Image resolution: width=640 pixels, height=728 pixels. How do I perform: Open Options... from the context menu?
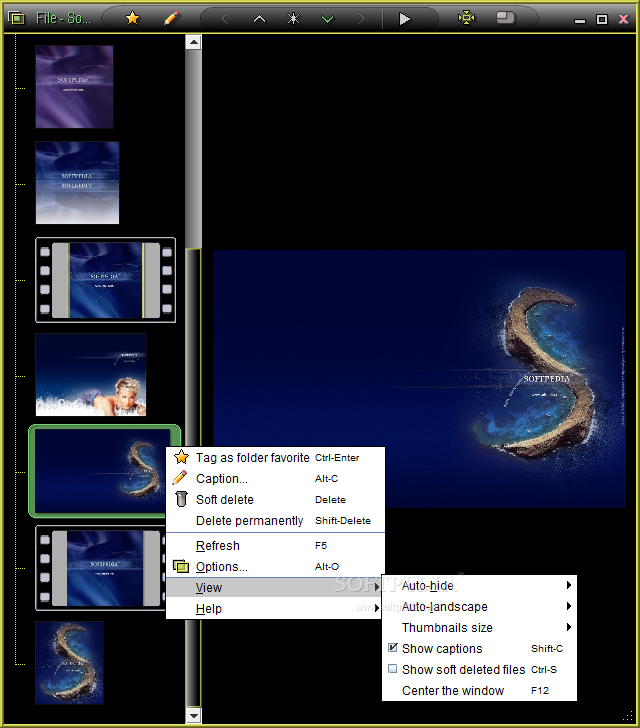pyautogui.click(x=275, y=566)
